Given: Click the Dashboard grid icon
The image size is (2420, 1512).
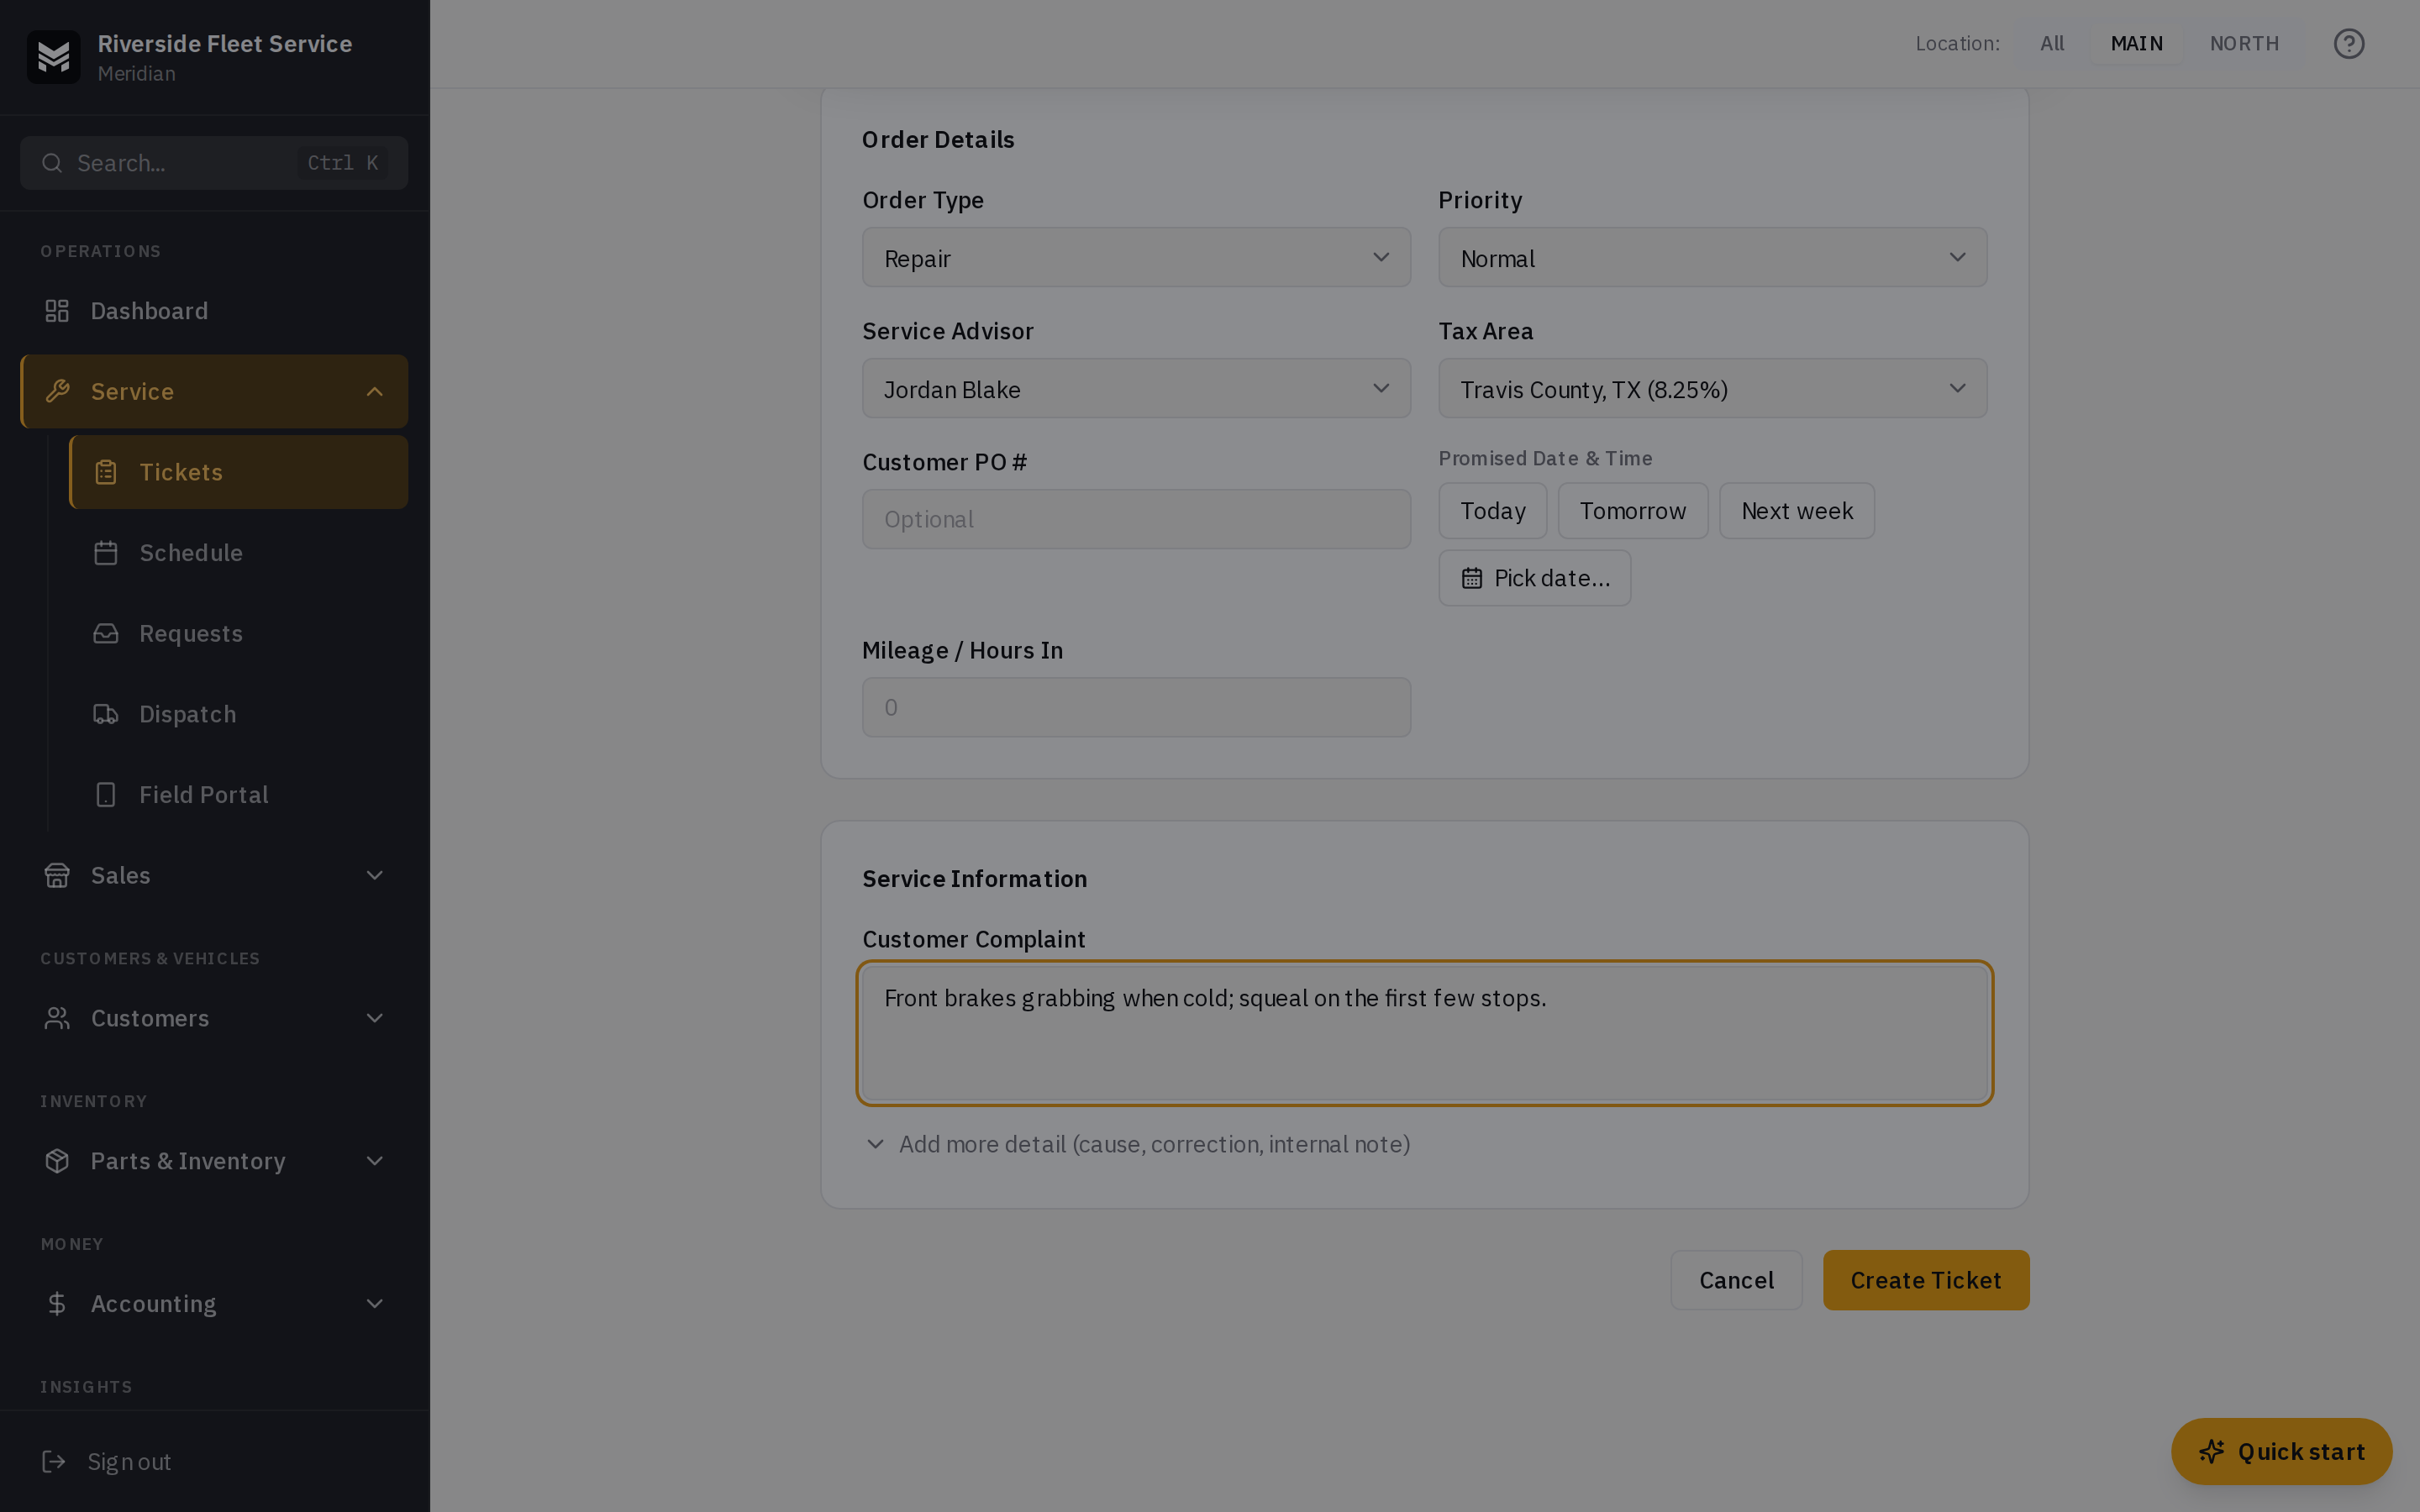Looking at the screenshot, I should pyautogui.click(x=57, y=311).
